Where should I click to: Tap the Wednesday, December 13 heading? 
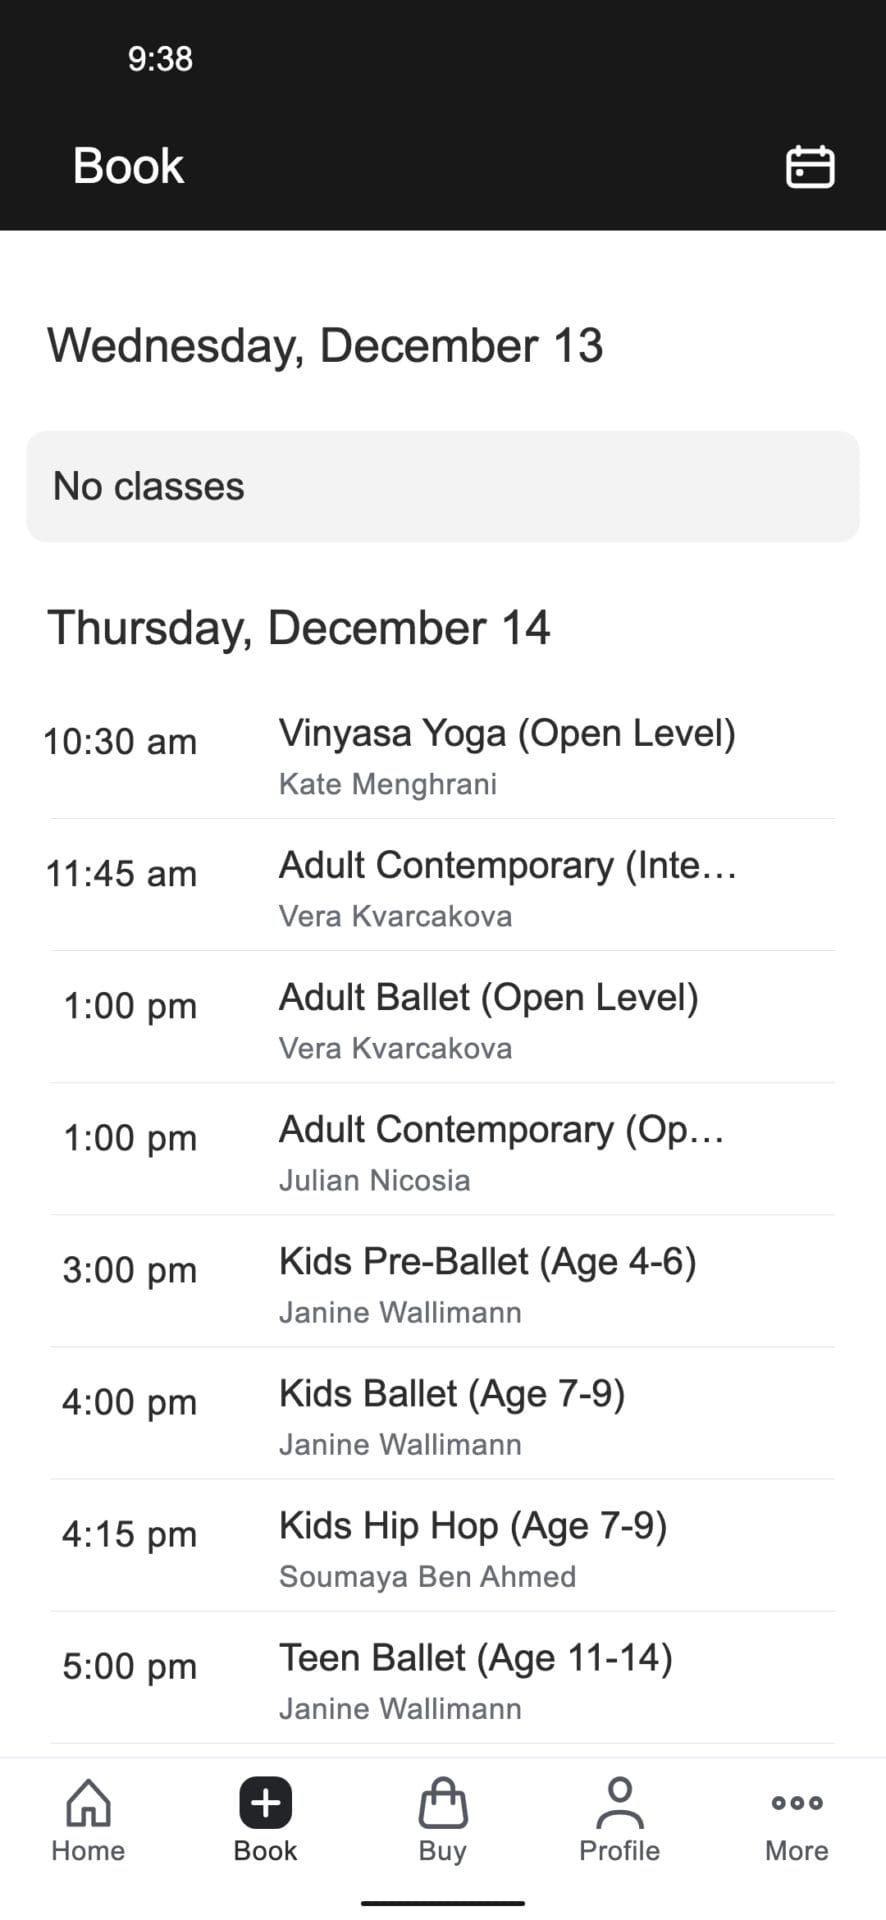[x=325, y=346]
